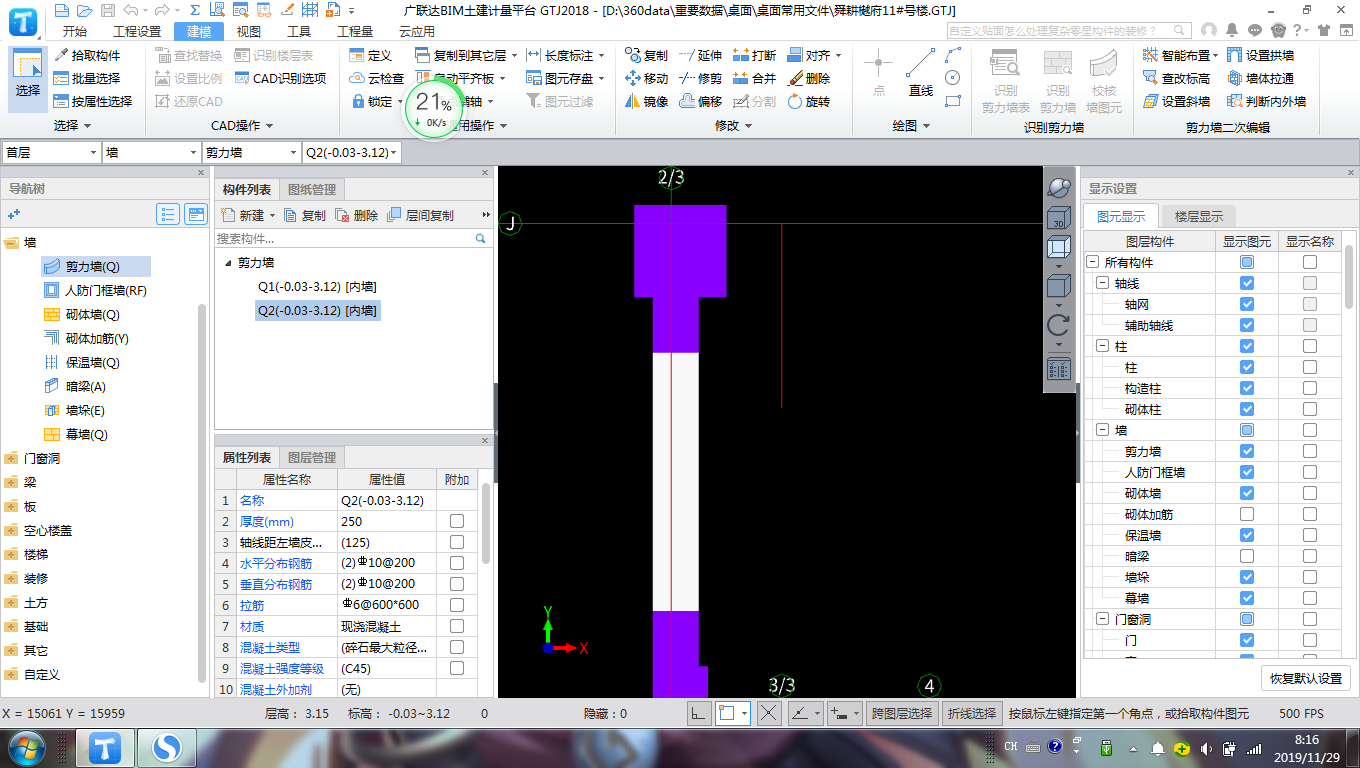Open the 剪力墙 type dropdown

tap(252, 152)
